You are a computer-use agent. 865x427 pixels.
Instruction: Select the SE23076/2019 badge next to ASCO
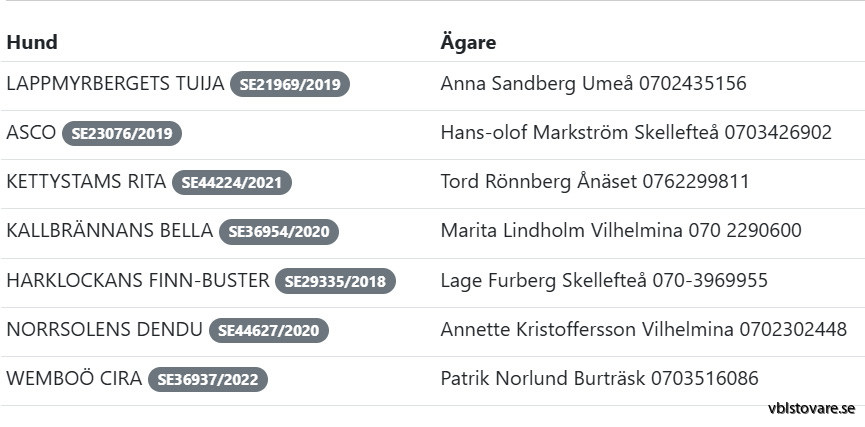click(122, 134)
